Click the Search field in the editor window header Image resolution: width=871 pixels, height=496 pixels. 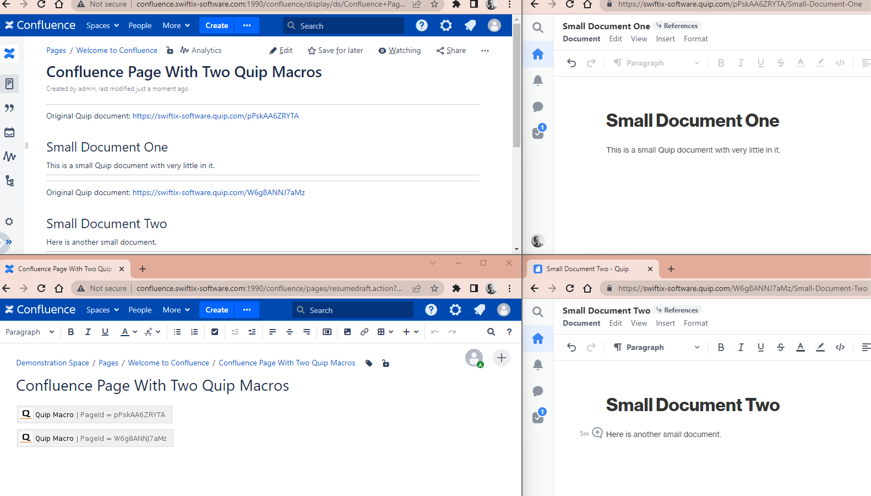(353, 310)
